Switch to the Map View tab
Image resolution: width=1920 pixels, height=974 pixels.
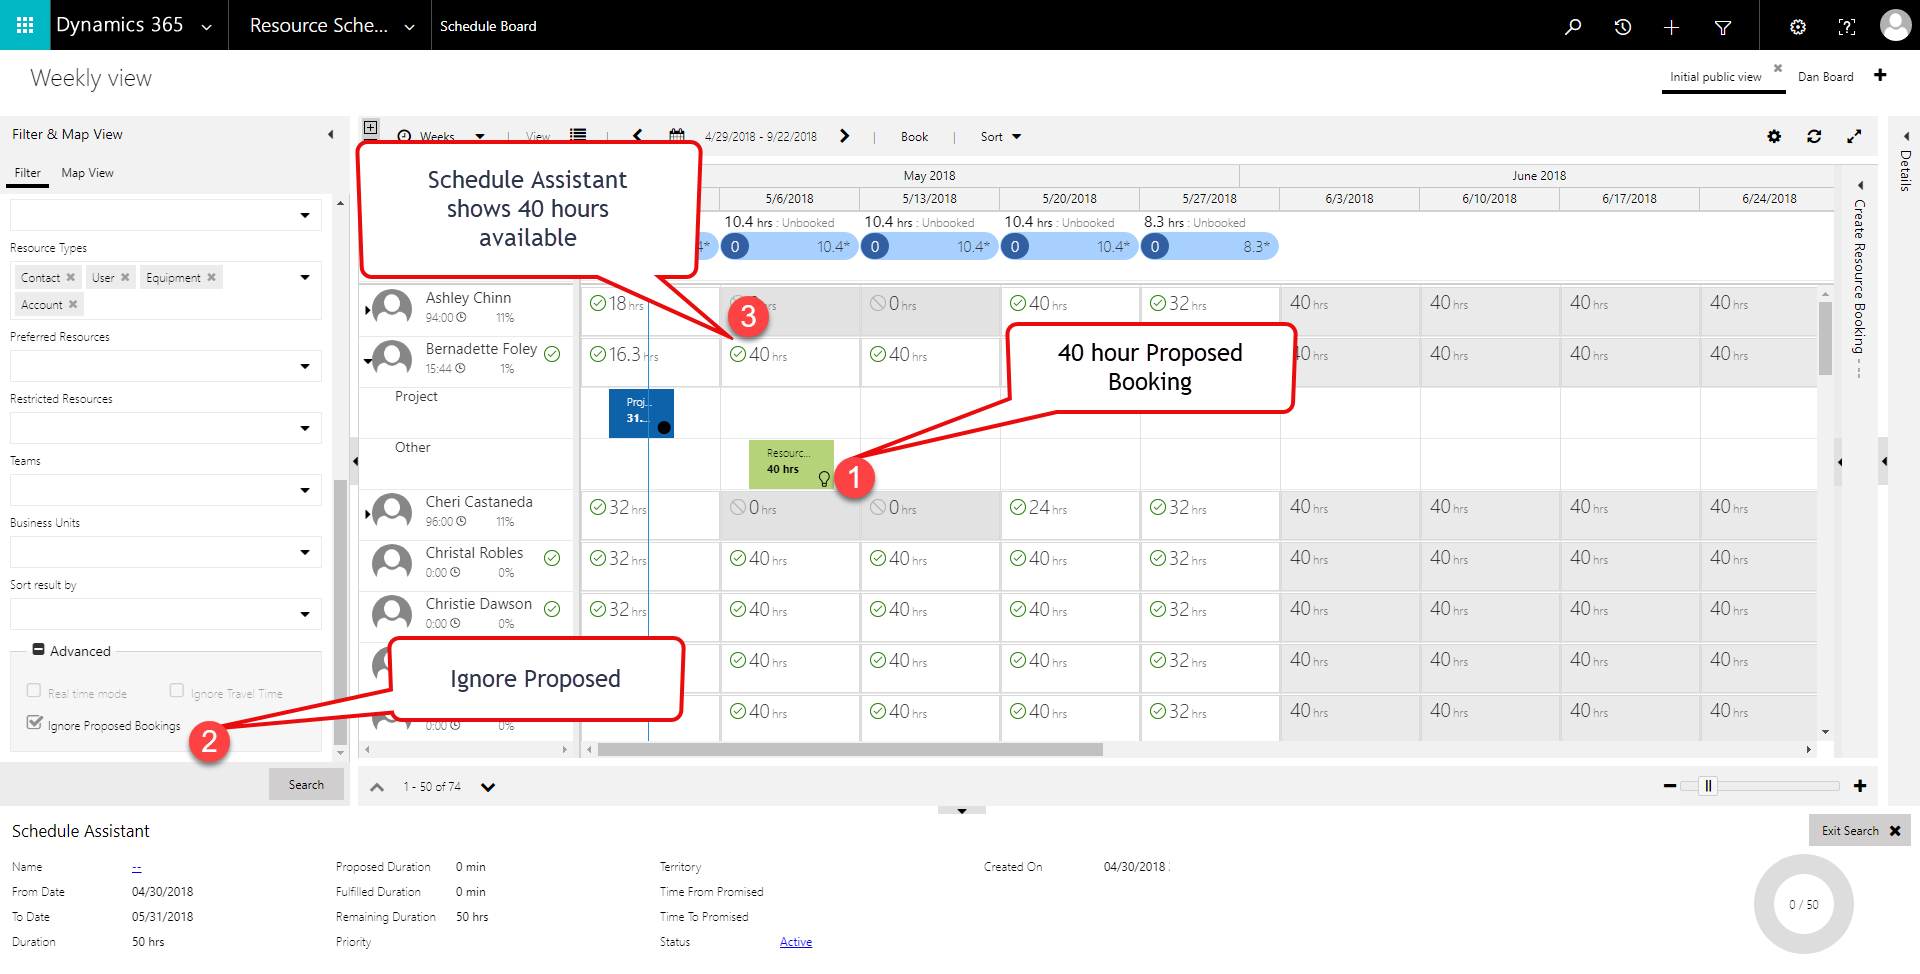point(86,172)
